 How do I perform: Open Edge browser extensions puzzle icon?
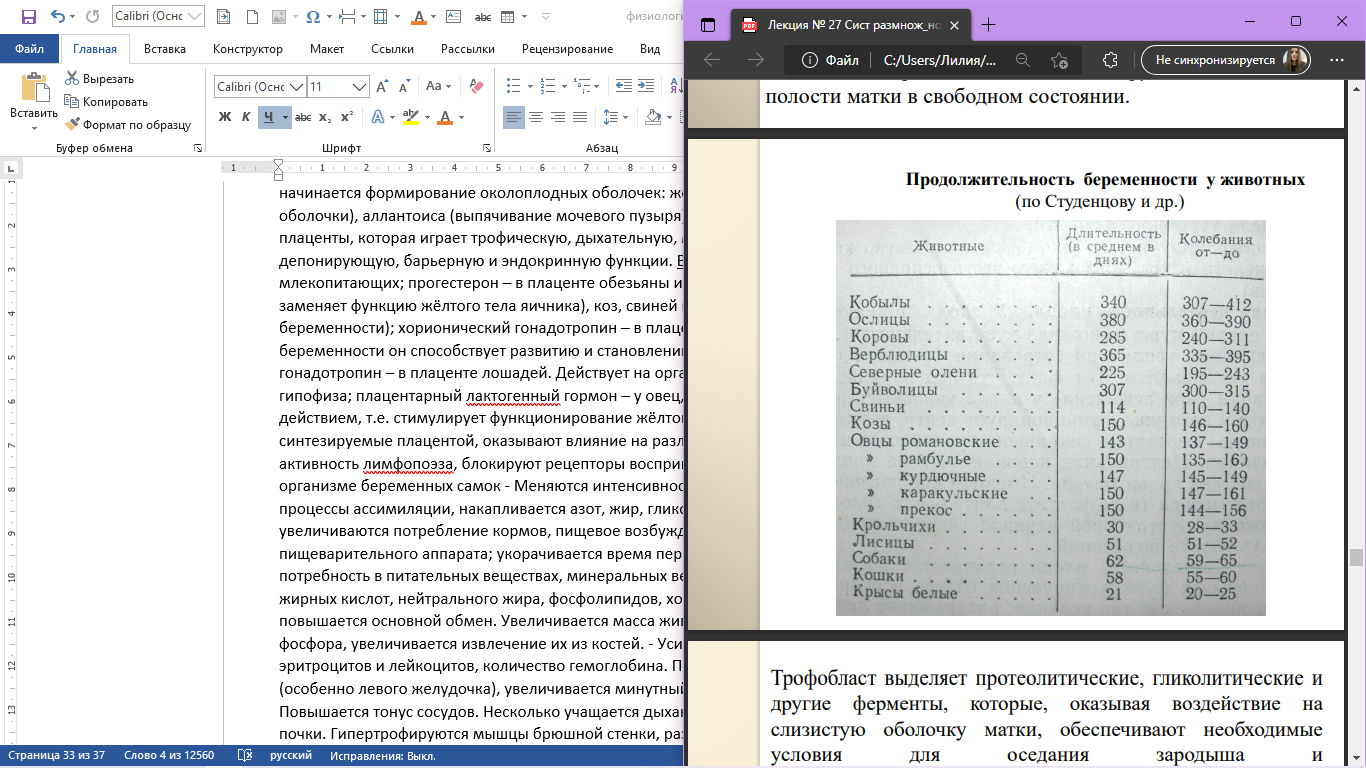(1110, 60)
